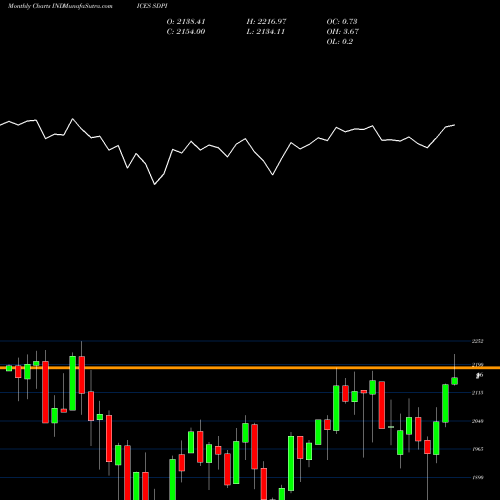Select the low value 'L: 2134.11'

266,31
